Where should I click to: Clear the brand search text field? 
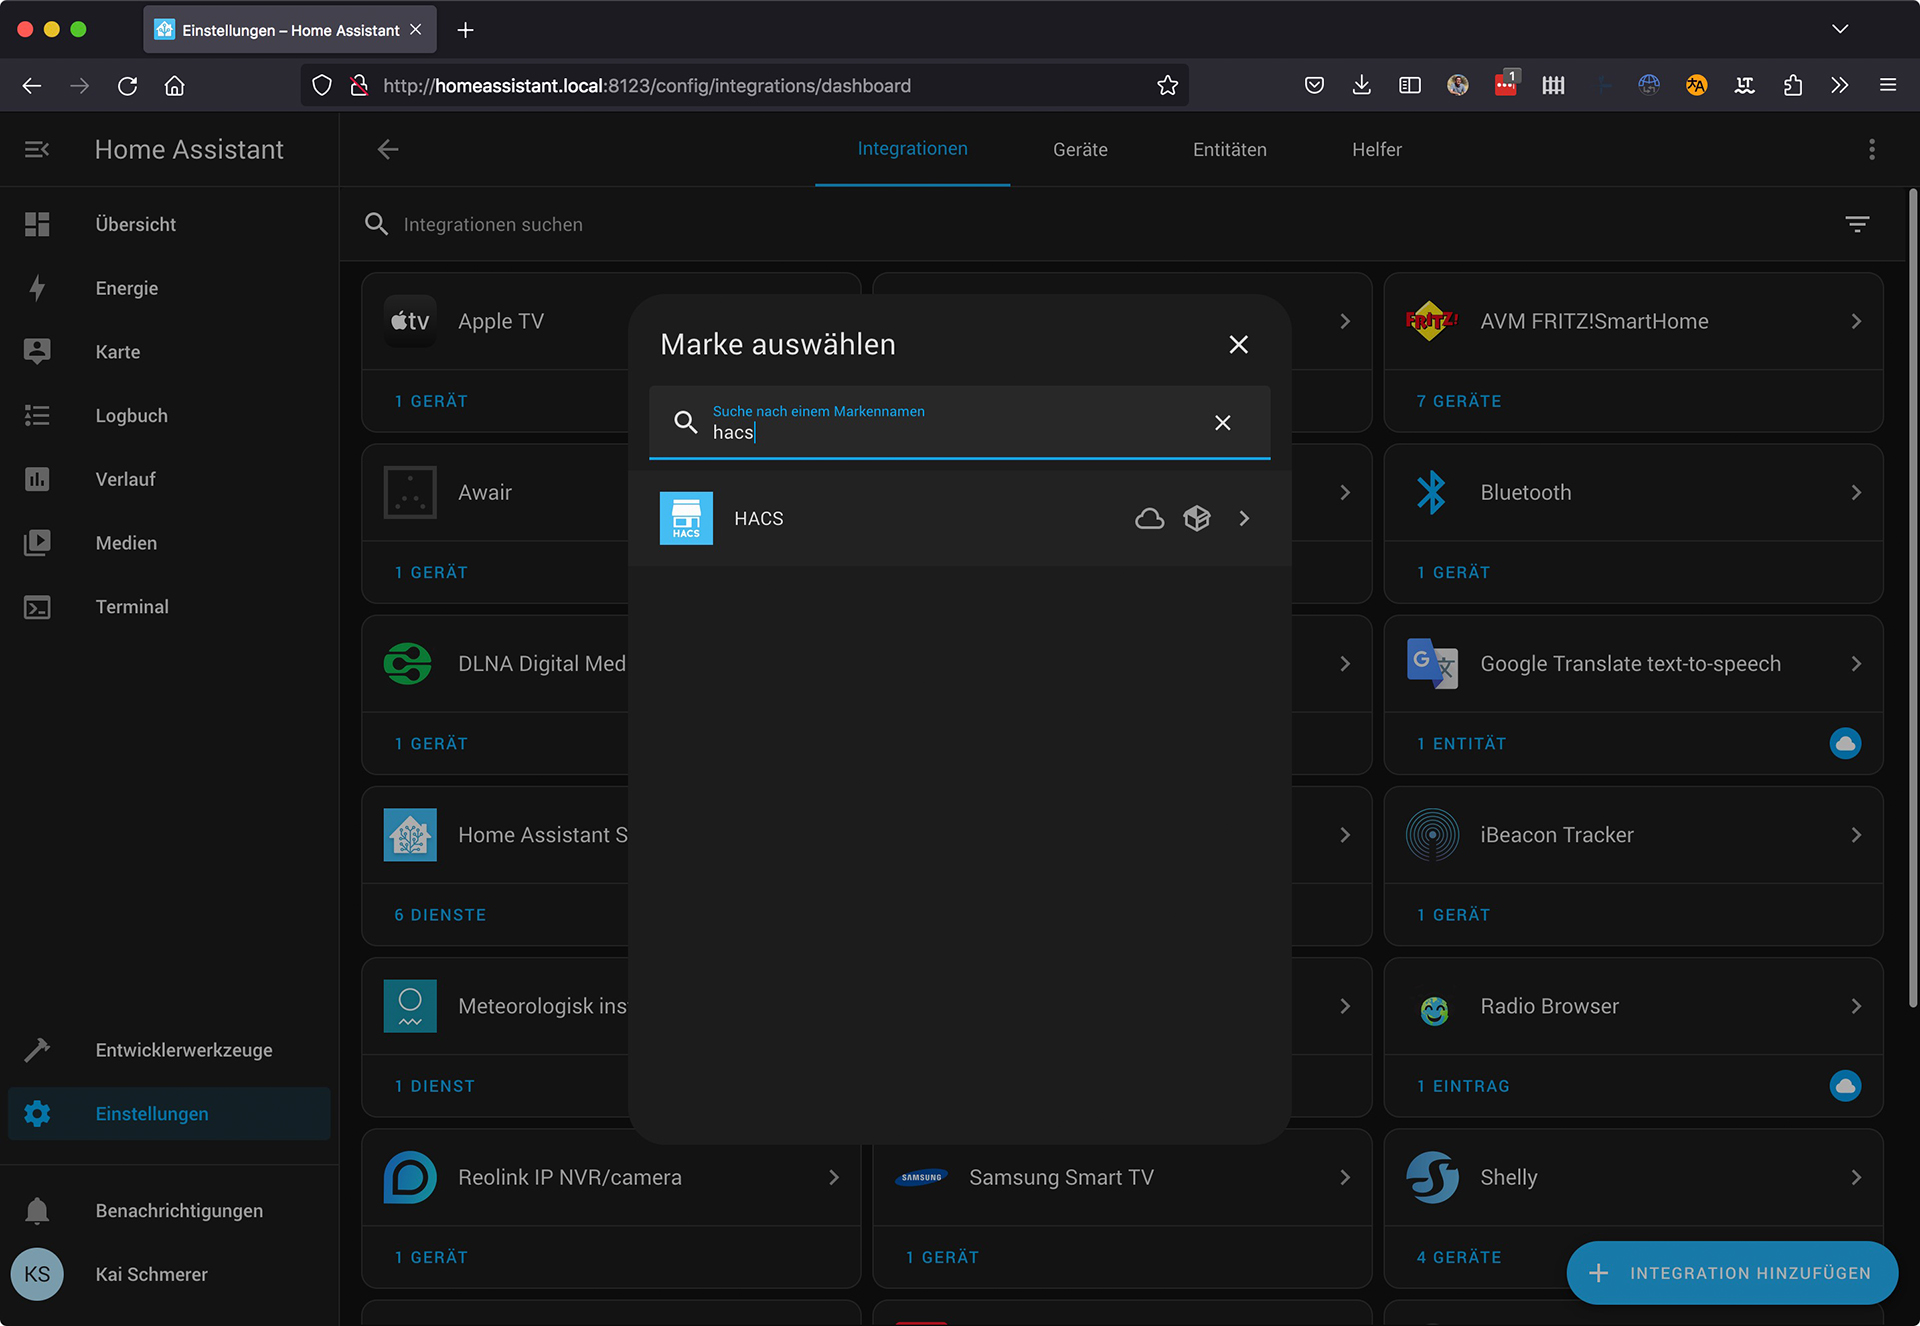pyautogui.click(x=1222, y=423)
